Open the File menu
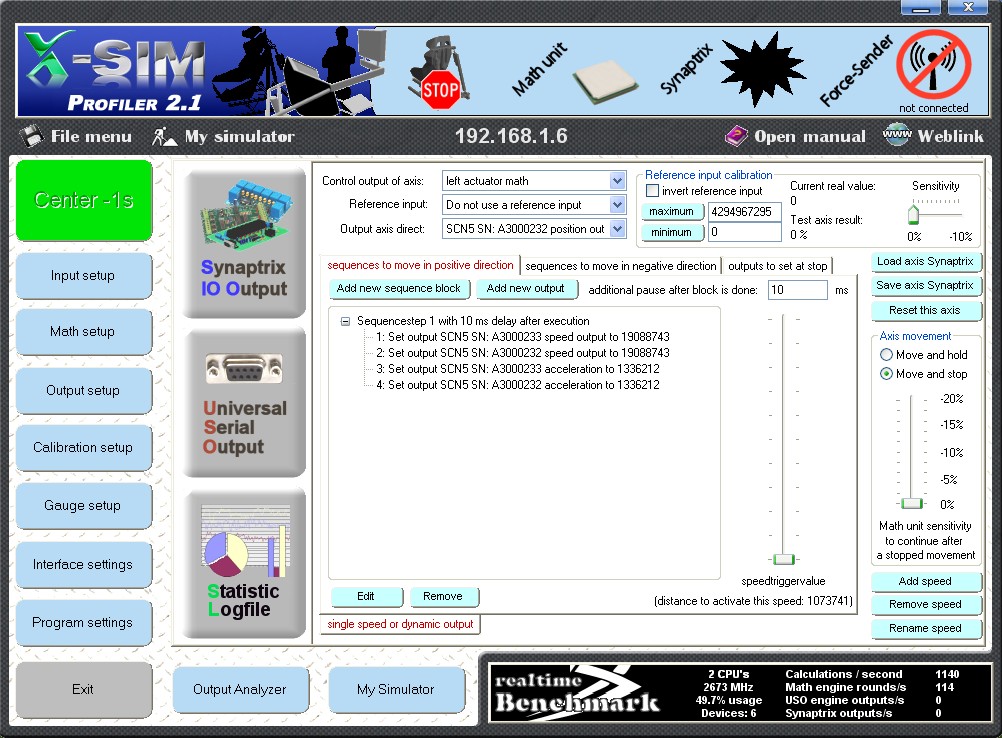Image resolution: width=1002 pixels, height=738 pixels. (x=91, y=136)
